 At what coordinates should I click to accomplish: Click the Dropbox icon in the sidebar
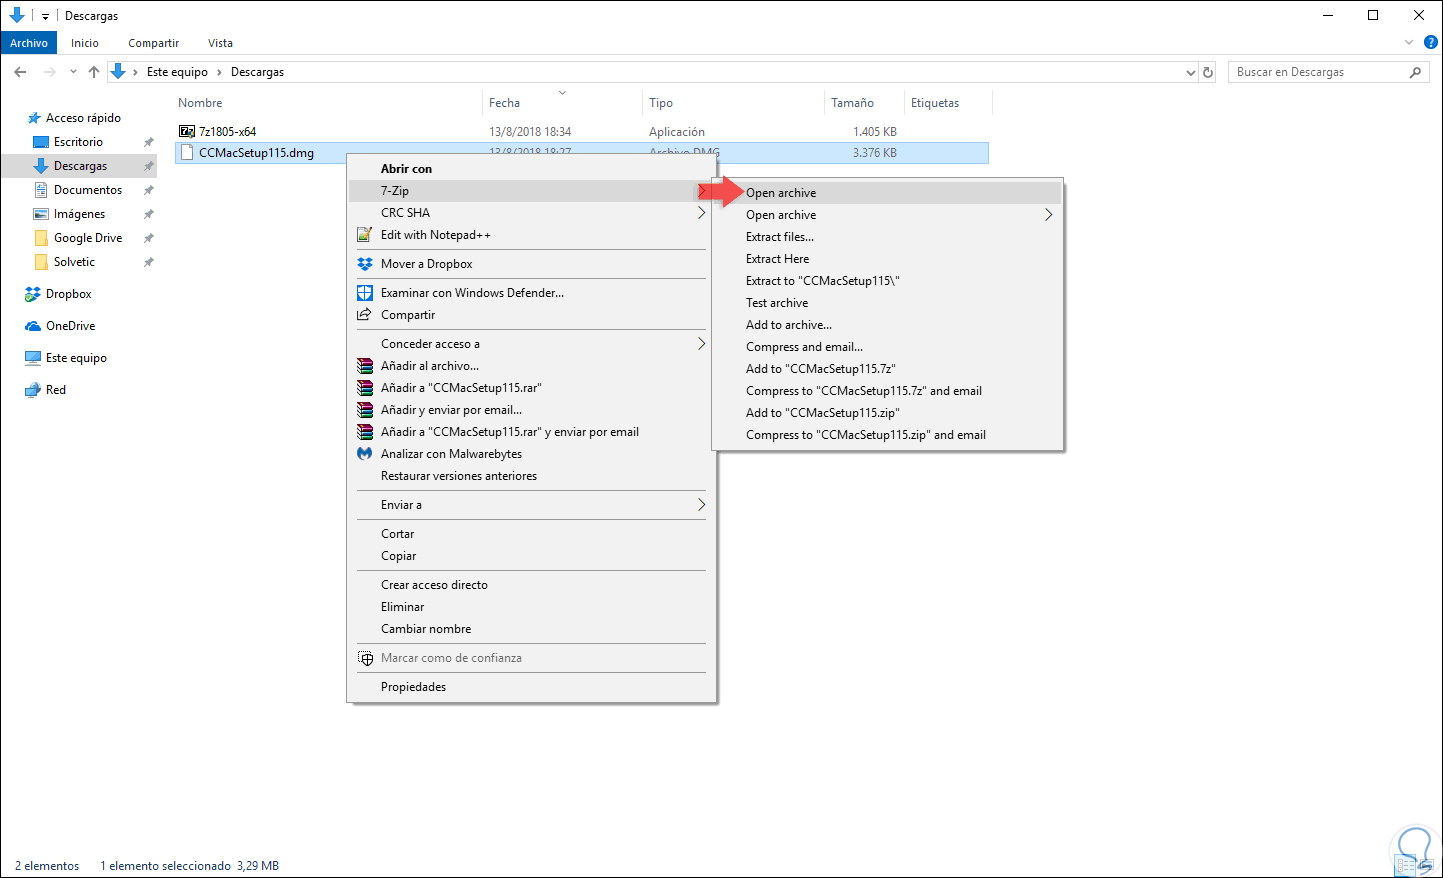point(33,294)
